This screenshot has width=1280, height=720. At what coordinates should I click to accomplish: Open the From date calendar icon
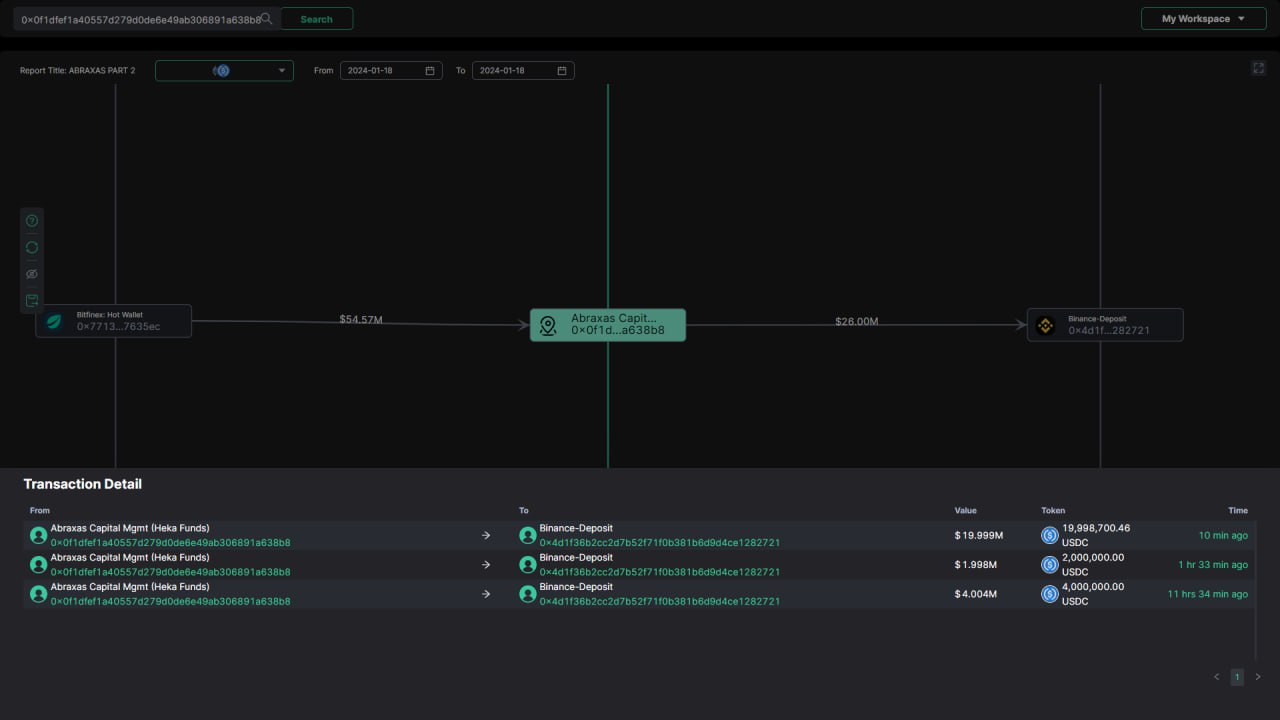point(430,71)
